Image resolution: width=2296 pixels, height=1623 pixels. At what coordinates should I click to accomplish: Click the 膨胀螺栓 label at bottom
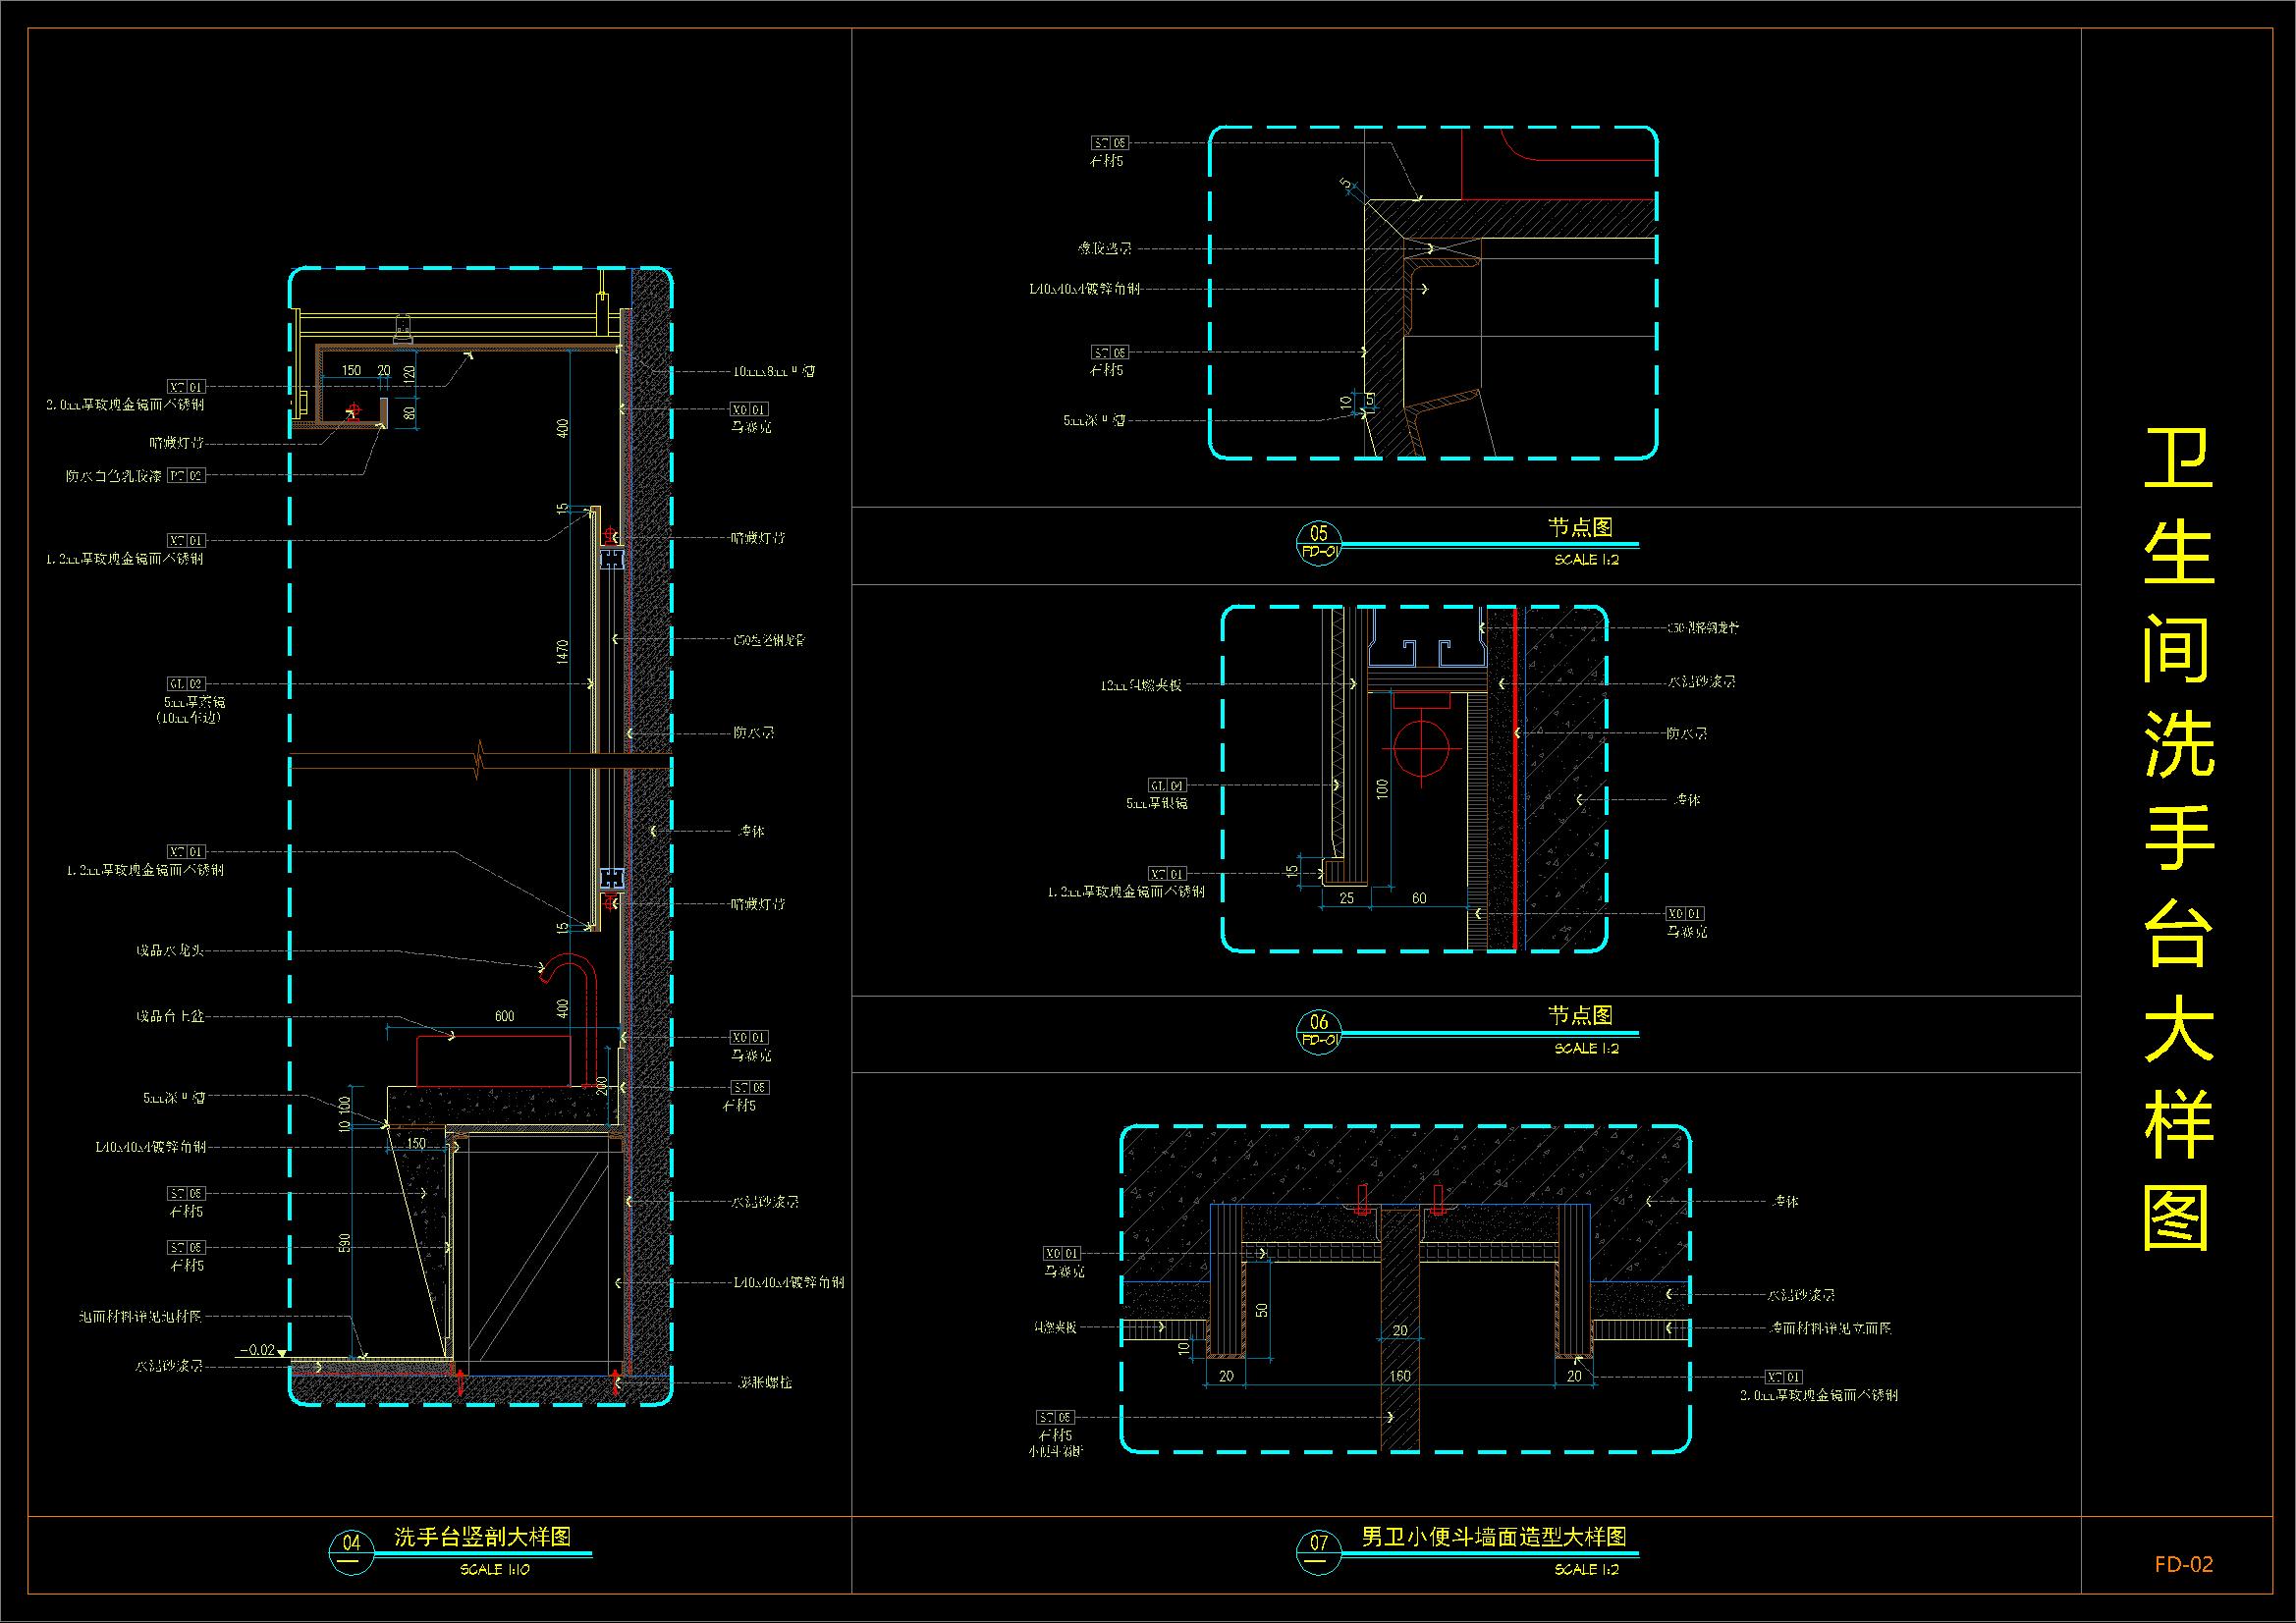pyautogui.click(x=765, y=1383)
